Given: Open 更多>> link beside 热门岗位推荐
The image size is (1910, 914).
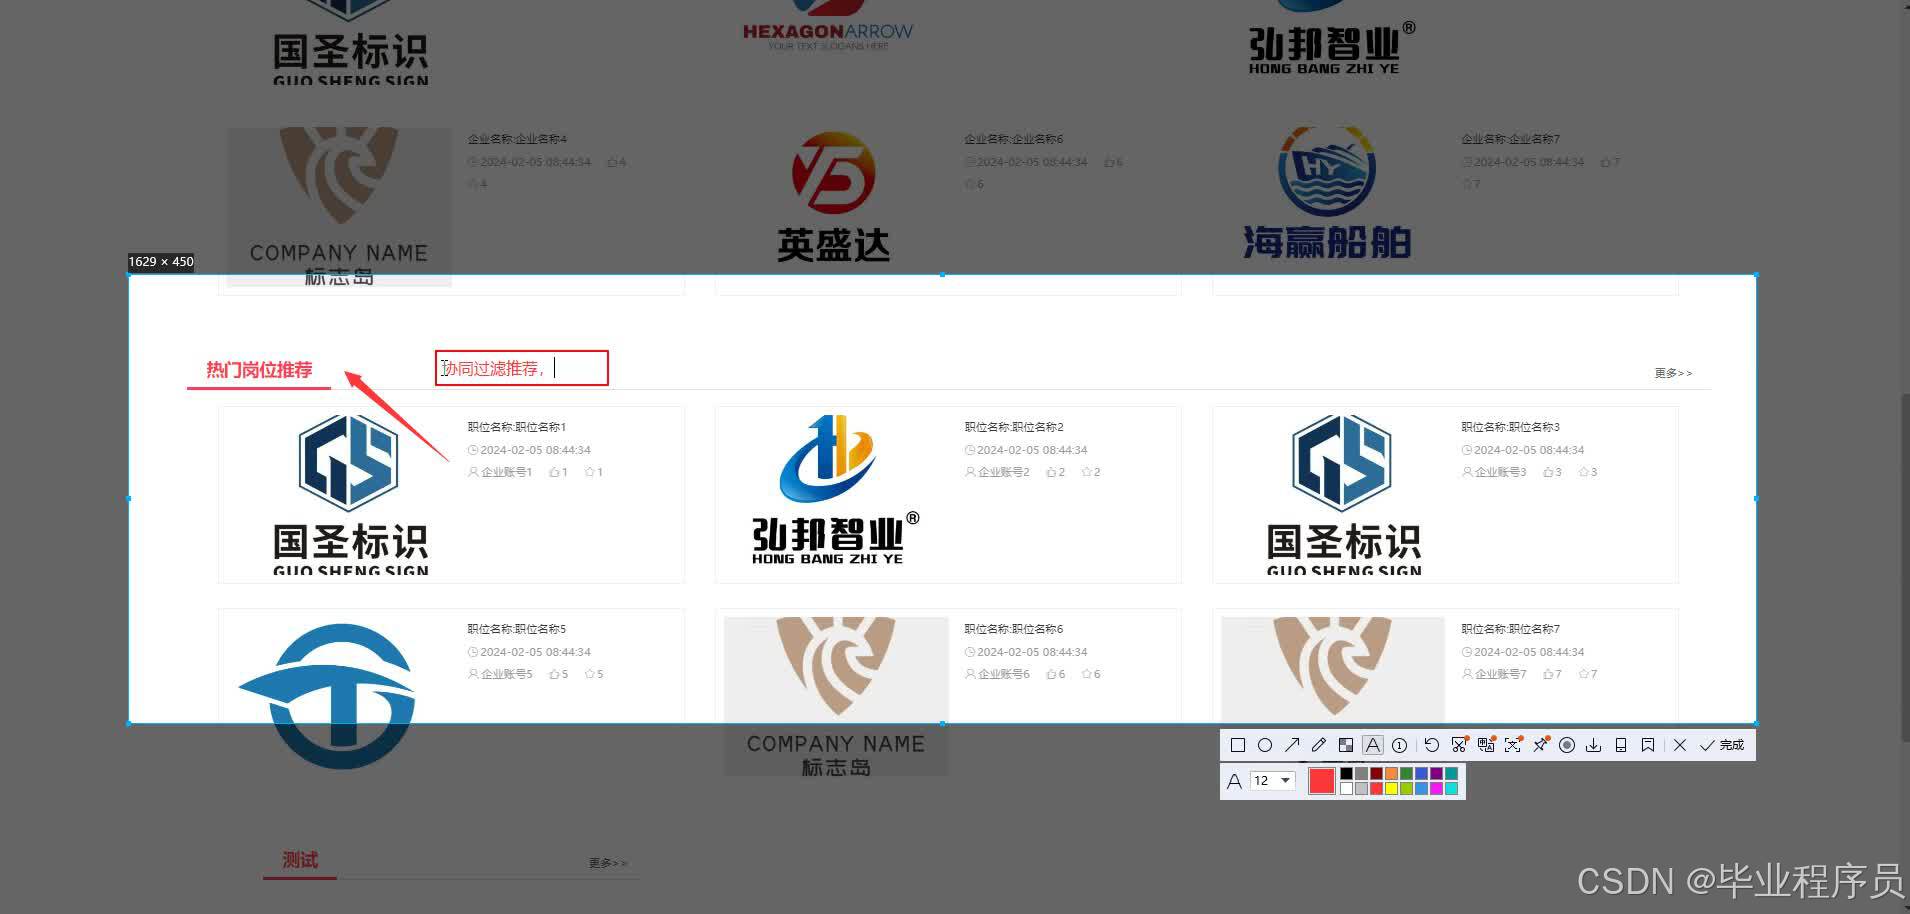Looking at the screenshot, I should tap(1673, 373).
